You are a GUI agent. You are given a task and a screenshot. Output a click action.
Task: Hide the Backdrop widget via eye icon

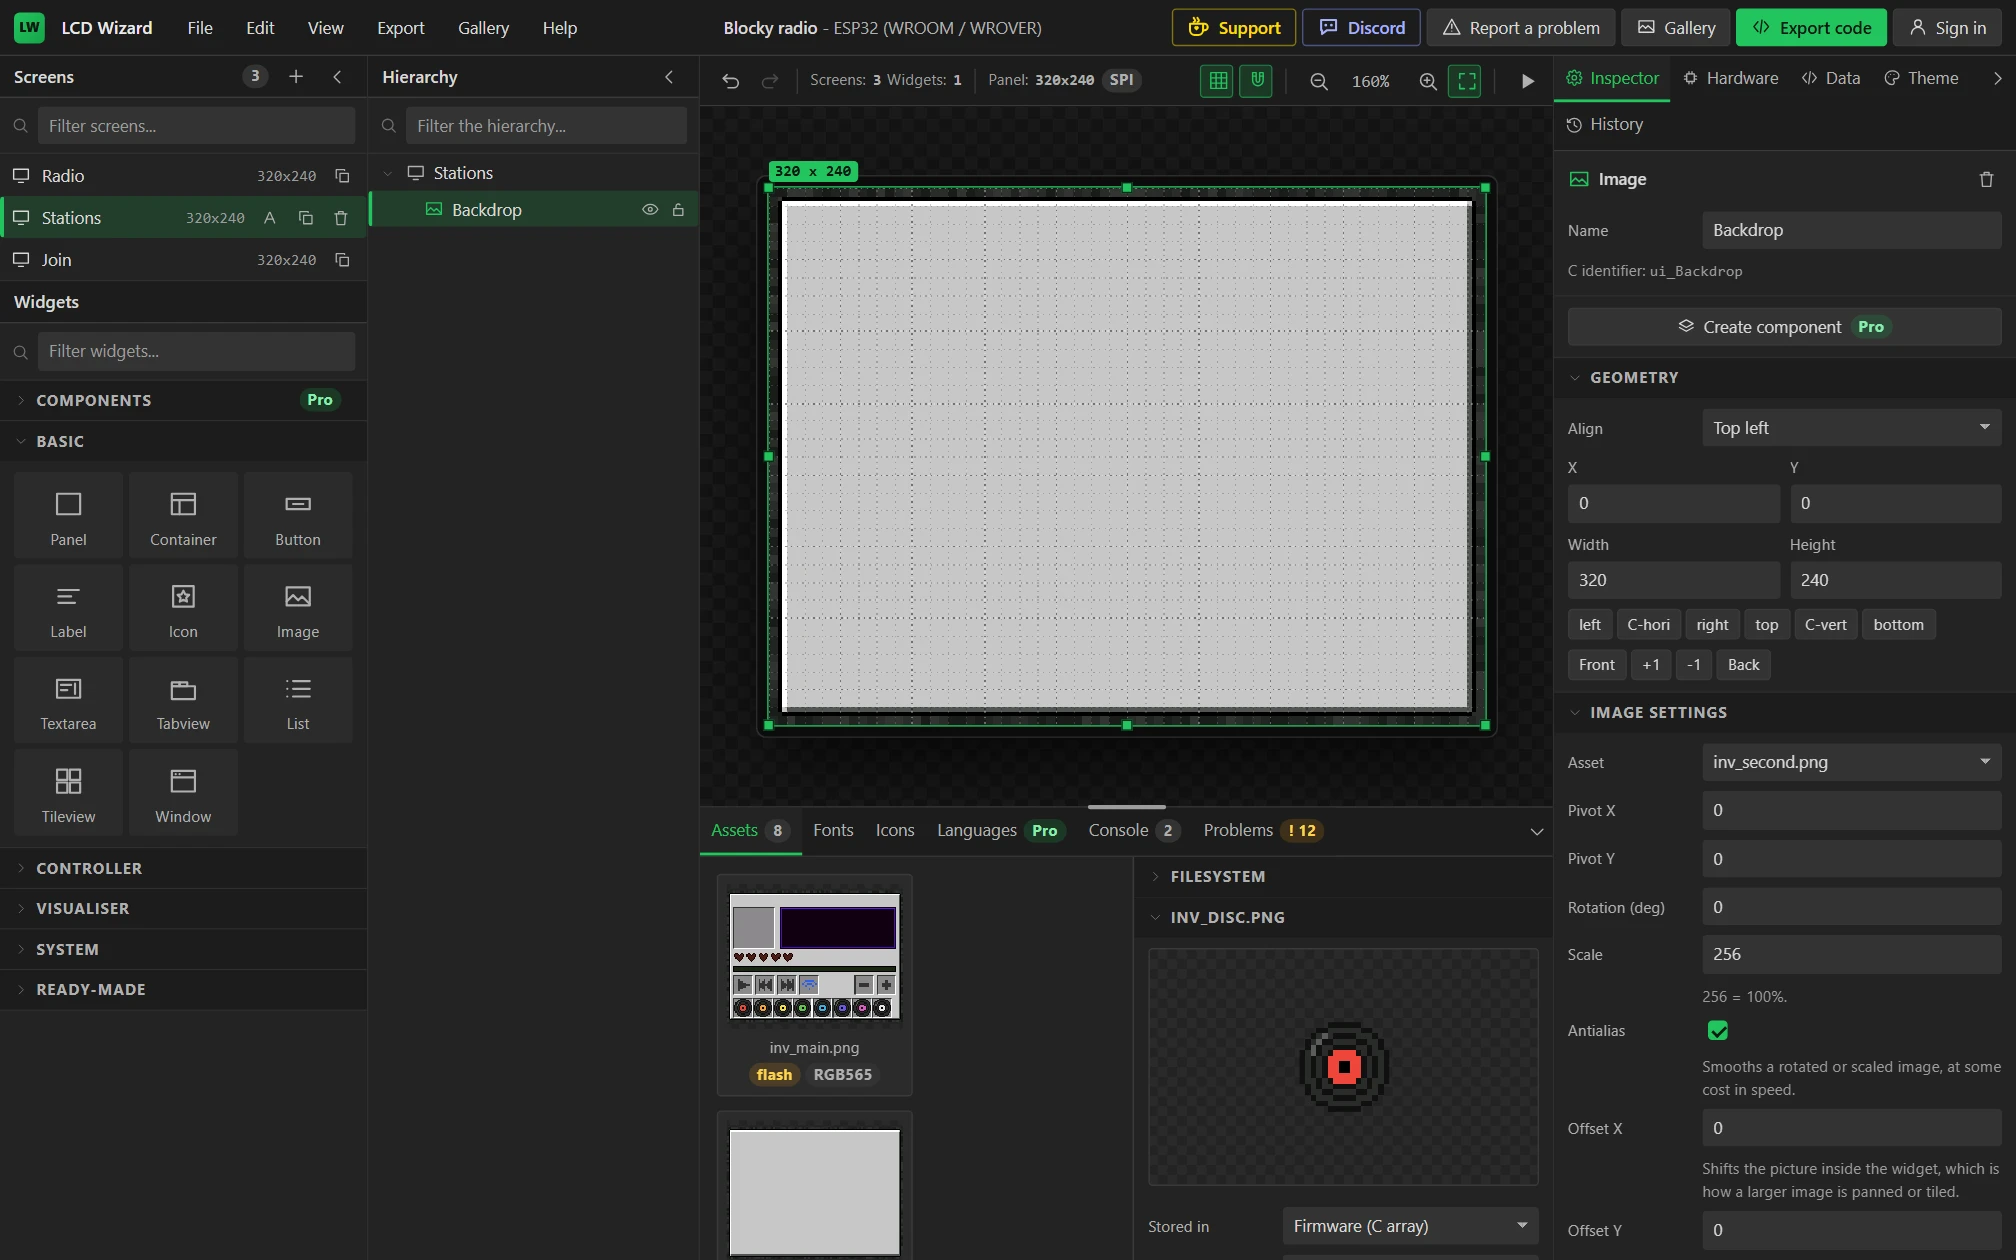pos(650,209)
